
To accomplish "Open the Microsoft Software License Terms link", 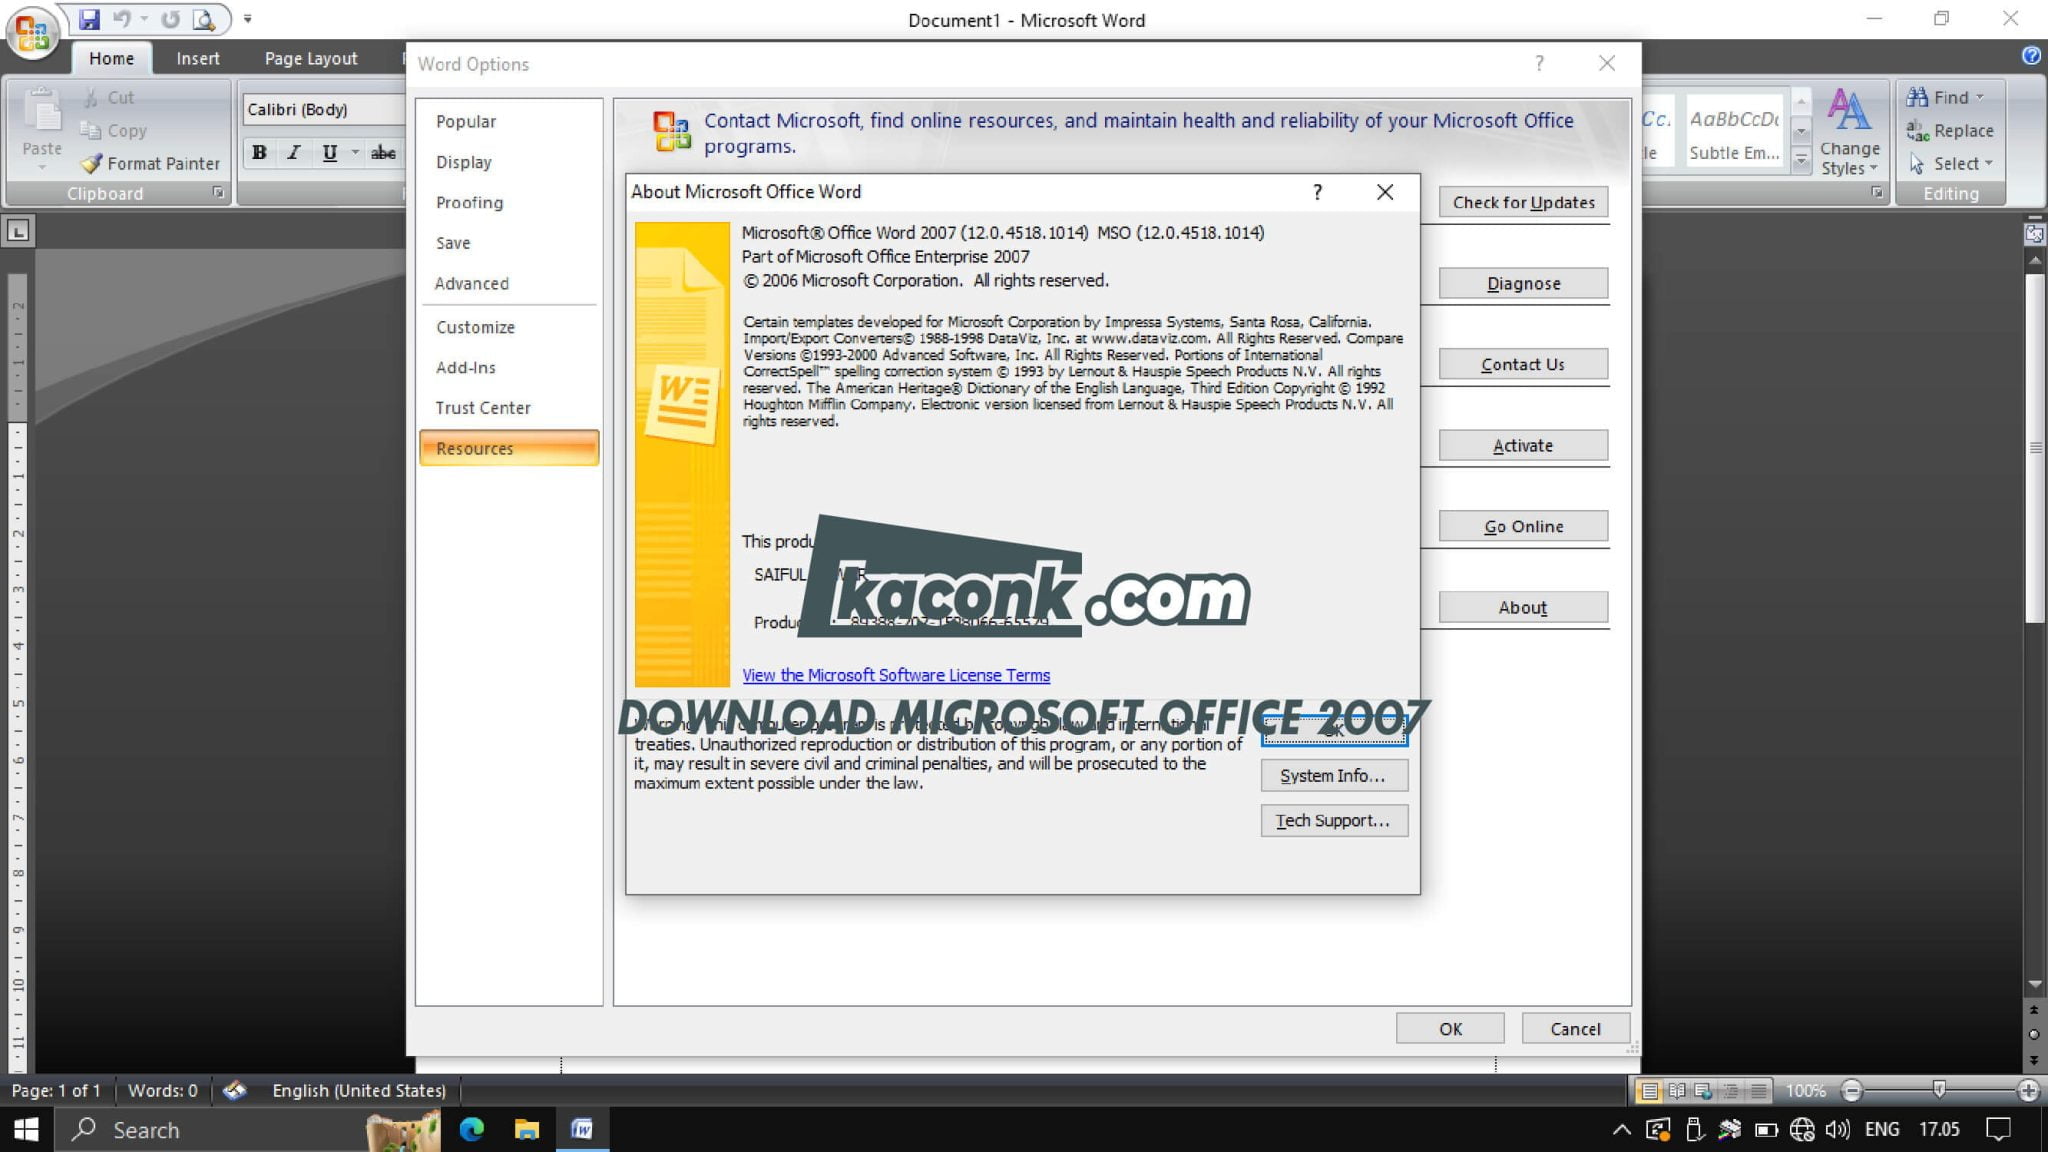I will click(895, 675).
